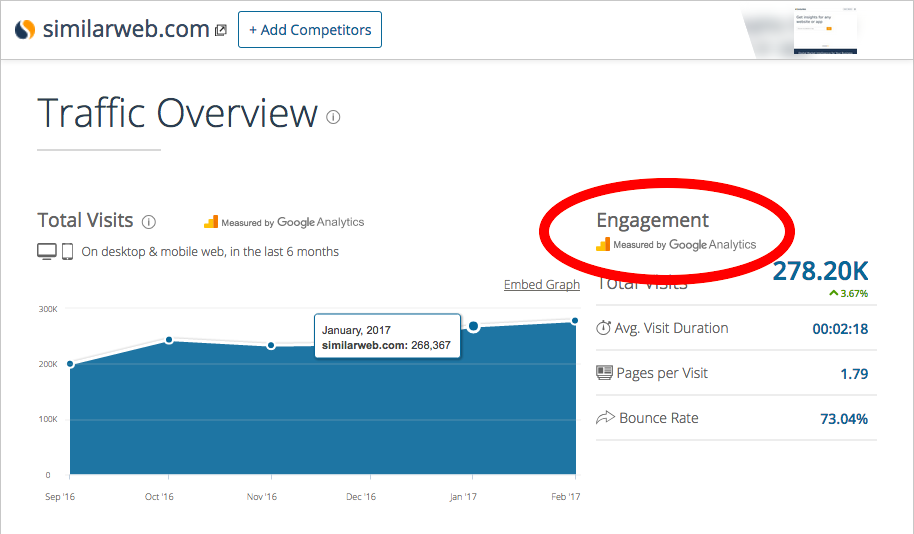Click the Dec '16 axis label

point(361,497)
